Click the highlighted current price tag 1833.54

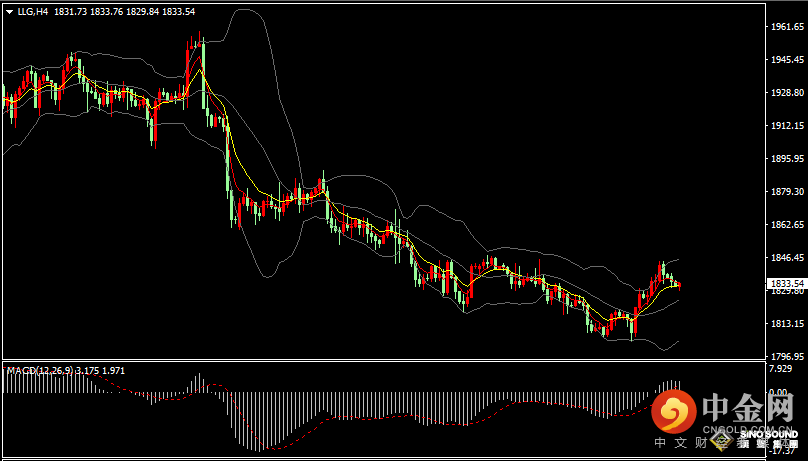(786, 284)
